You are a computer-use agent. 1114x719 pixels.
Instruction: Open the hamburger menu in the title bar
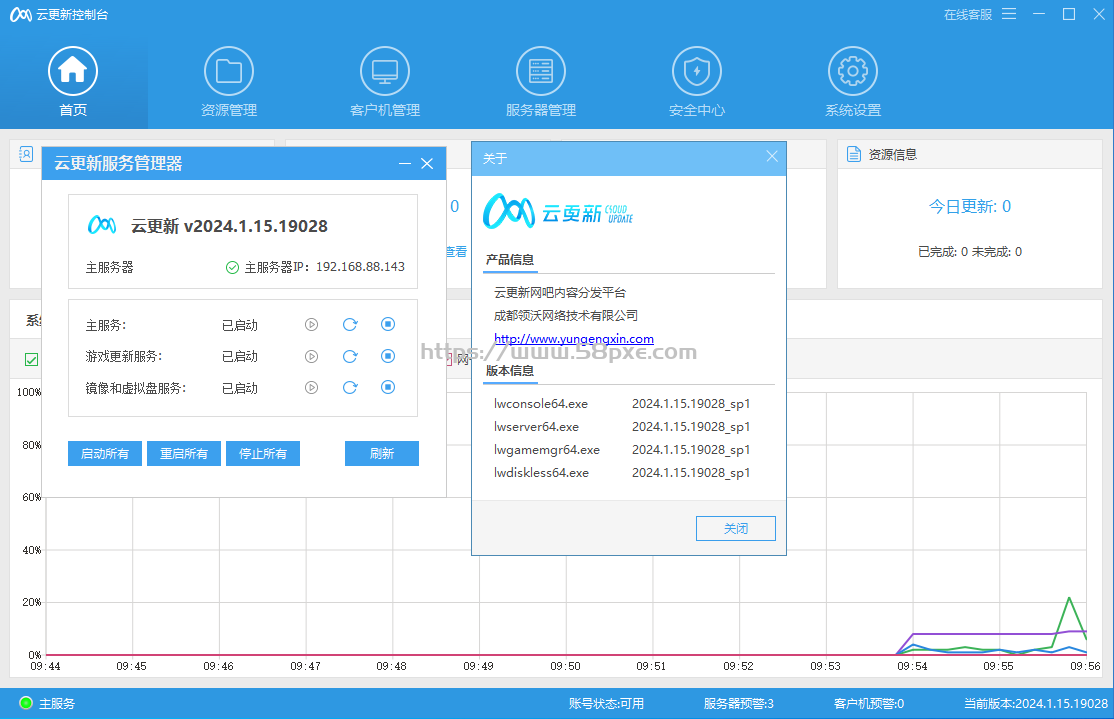point(1009,14)
